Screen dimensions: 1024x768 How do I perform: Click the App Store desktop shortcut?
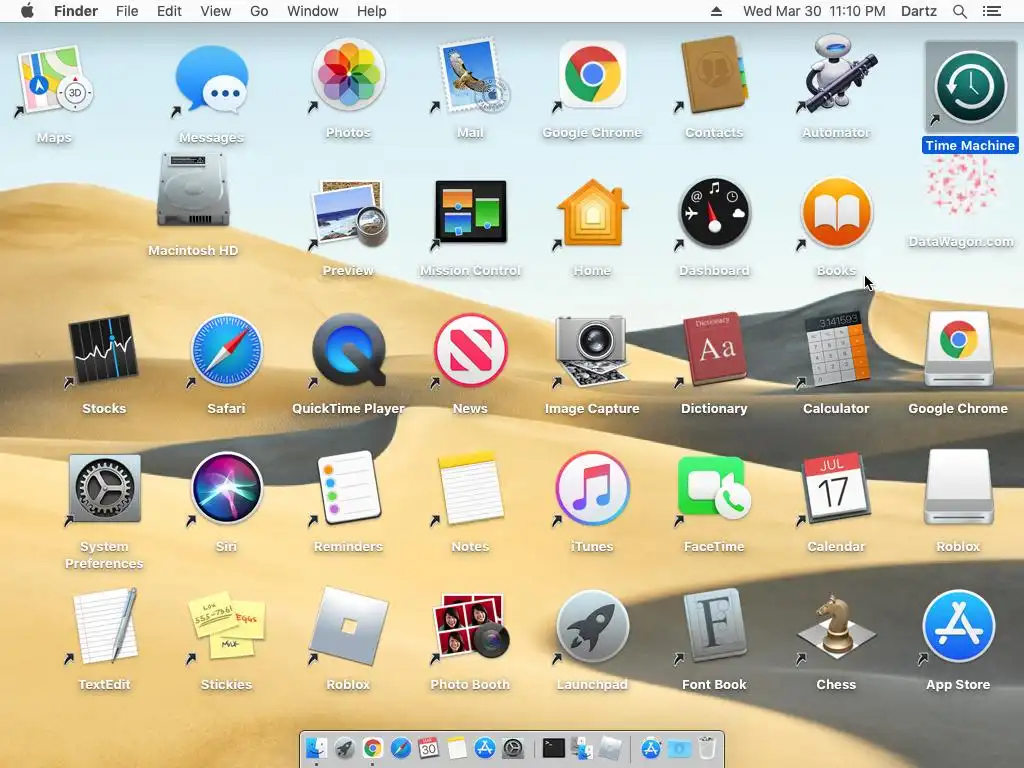click(x=958, y=626)
